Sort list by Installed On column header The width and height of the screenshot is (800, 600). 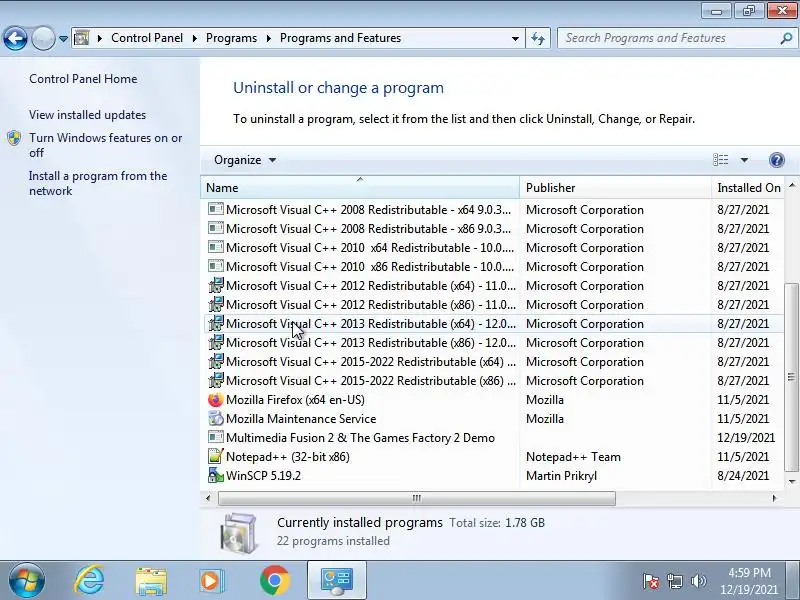(748, 188)
